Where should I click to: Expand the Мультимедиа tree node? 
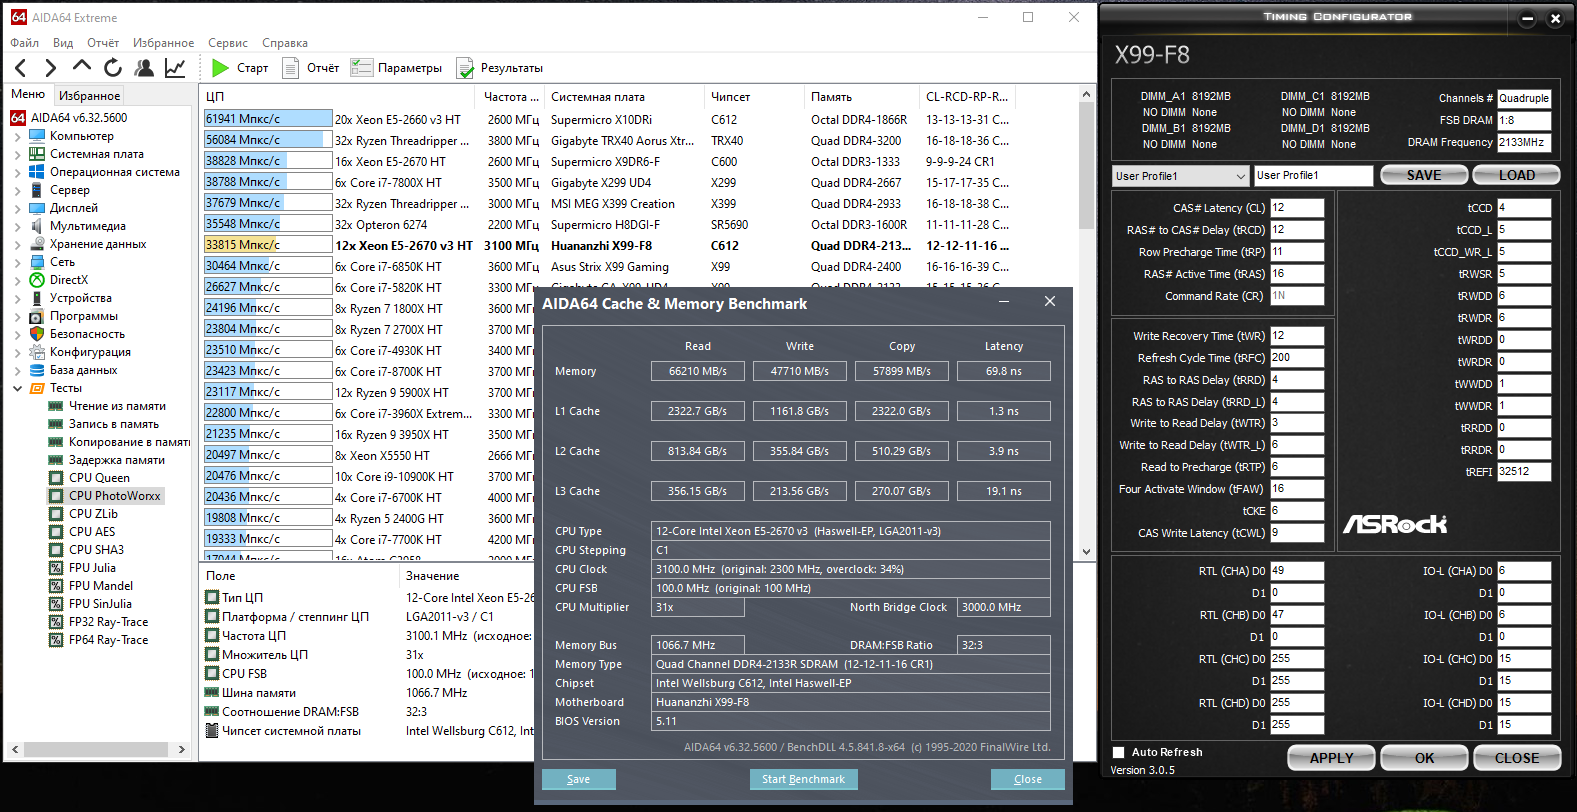coord(17,226)
